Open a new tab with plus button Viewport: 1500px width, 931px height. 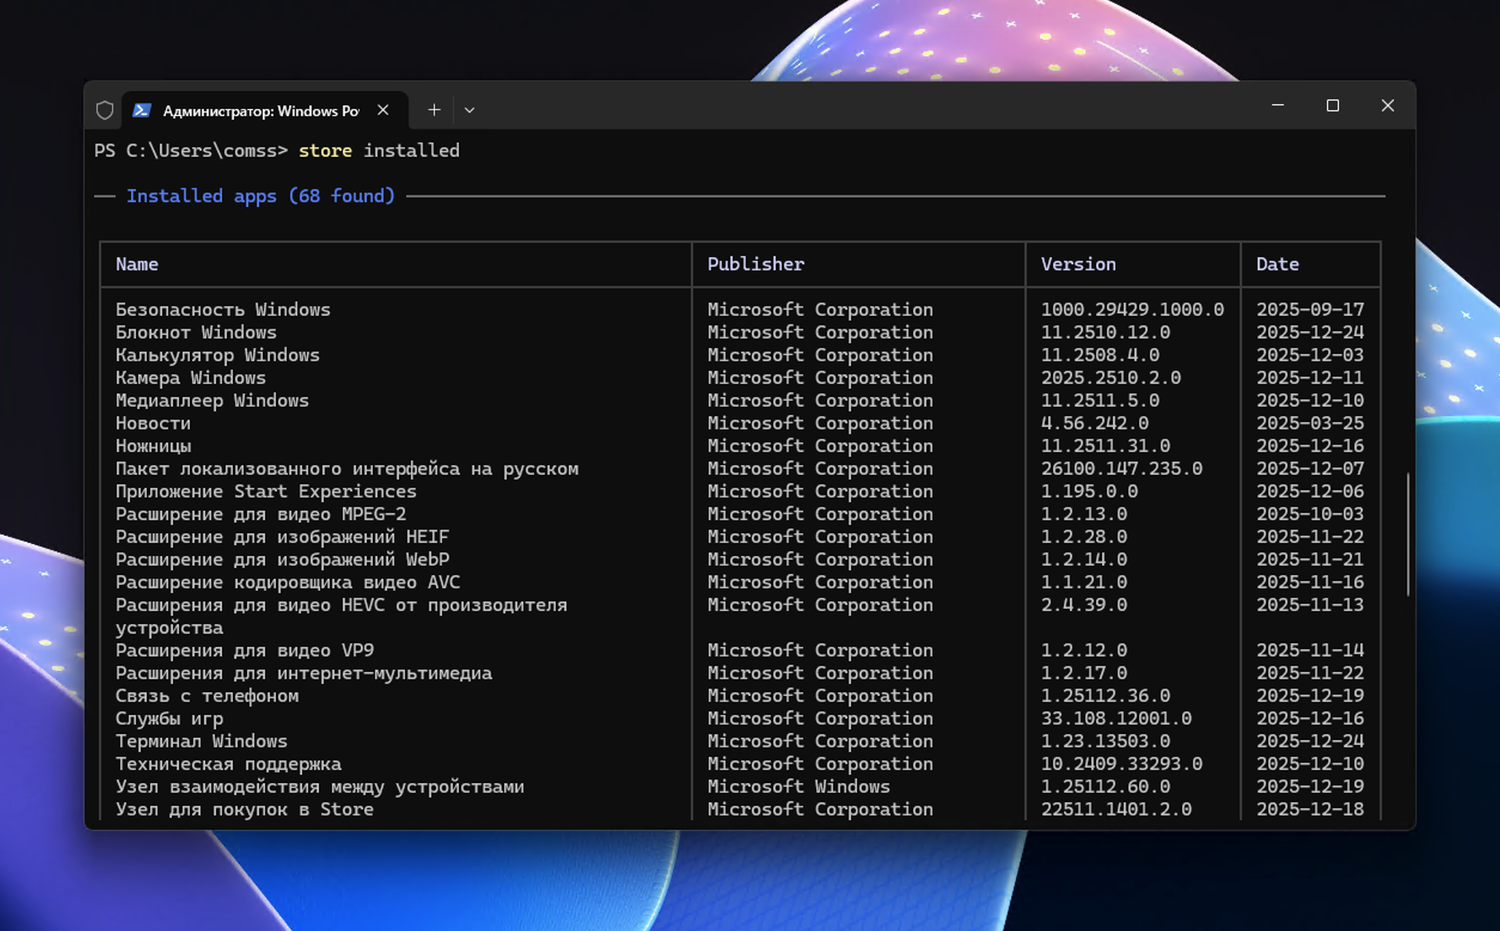pos(434,110)
